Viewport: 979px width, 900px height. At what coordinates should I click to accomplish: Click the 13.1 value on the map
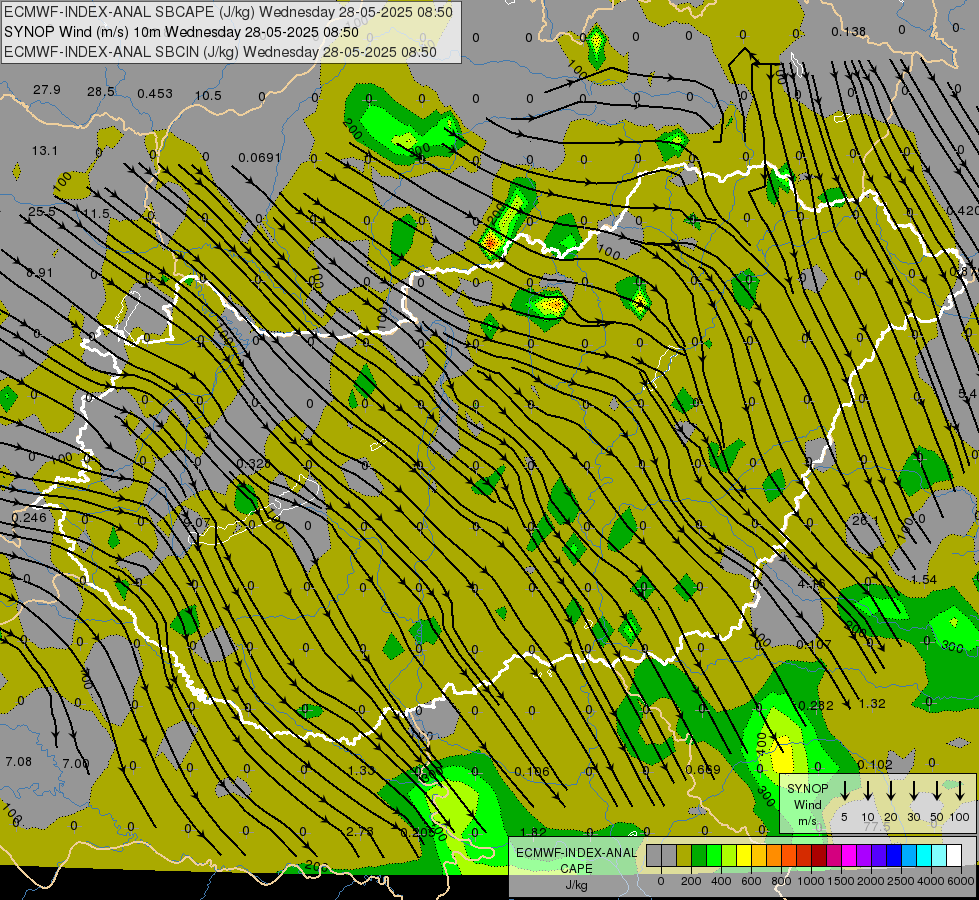[x=45, y=151]
